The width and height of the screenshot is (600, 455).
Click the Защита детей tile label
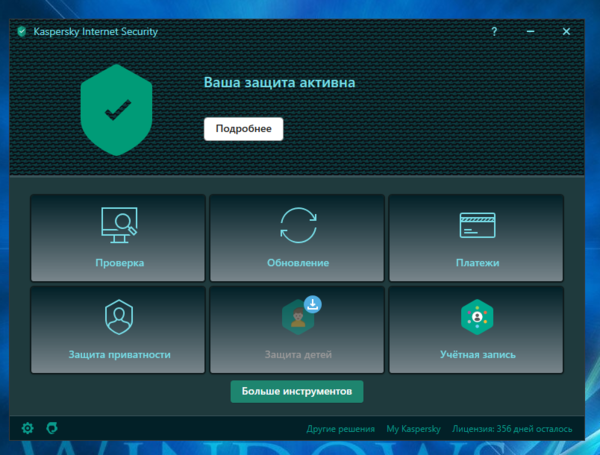coord(298,355)
